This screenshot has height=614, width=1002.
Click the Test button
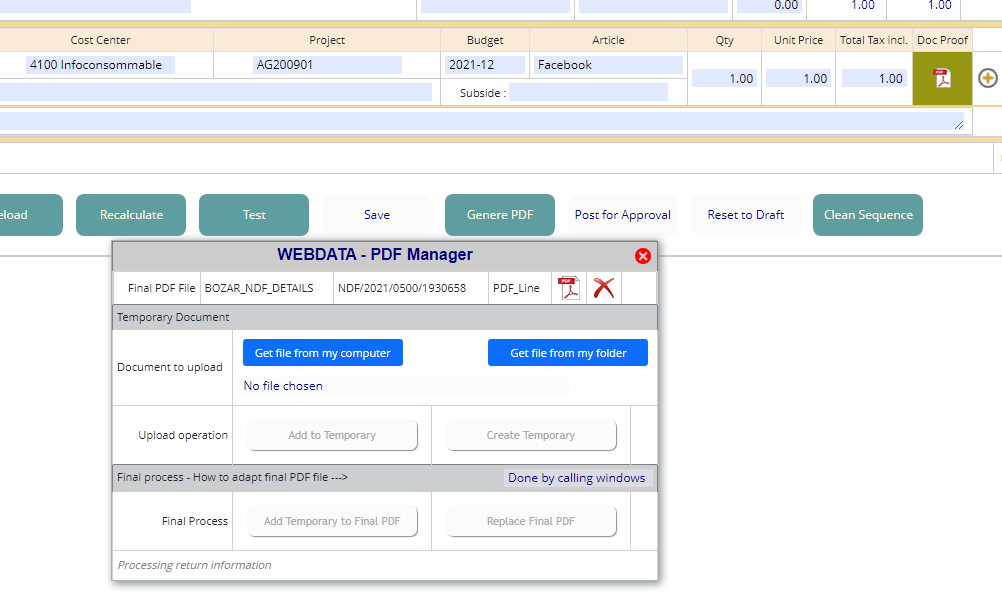(254, 215)
